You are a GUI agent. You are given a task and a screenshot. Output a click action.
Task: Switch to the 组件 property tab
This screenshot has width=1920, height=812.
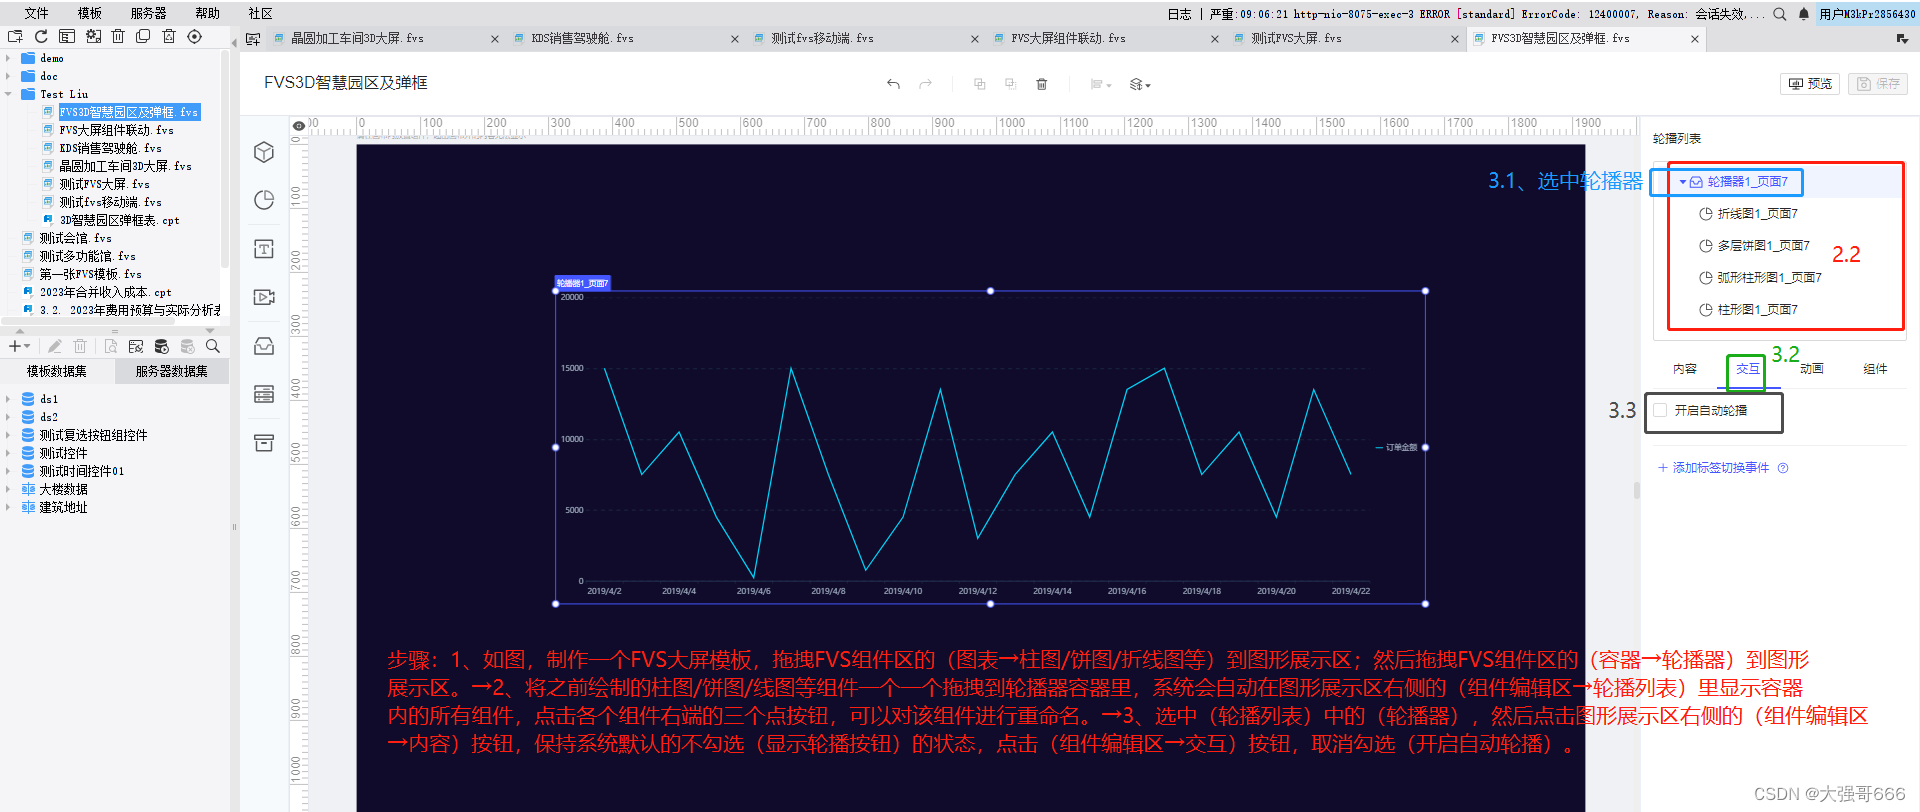(1875, 369)
